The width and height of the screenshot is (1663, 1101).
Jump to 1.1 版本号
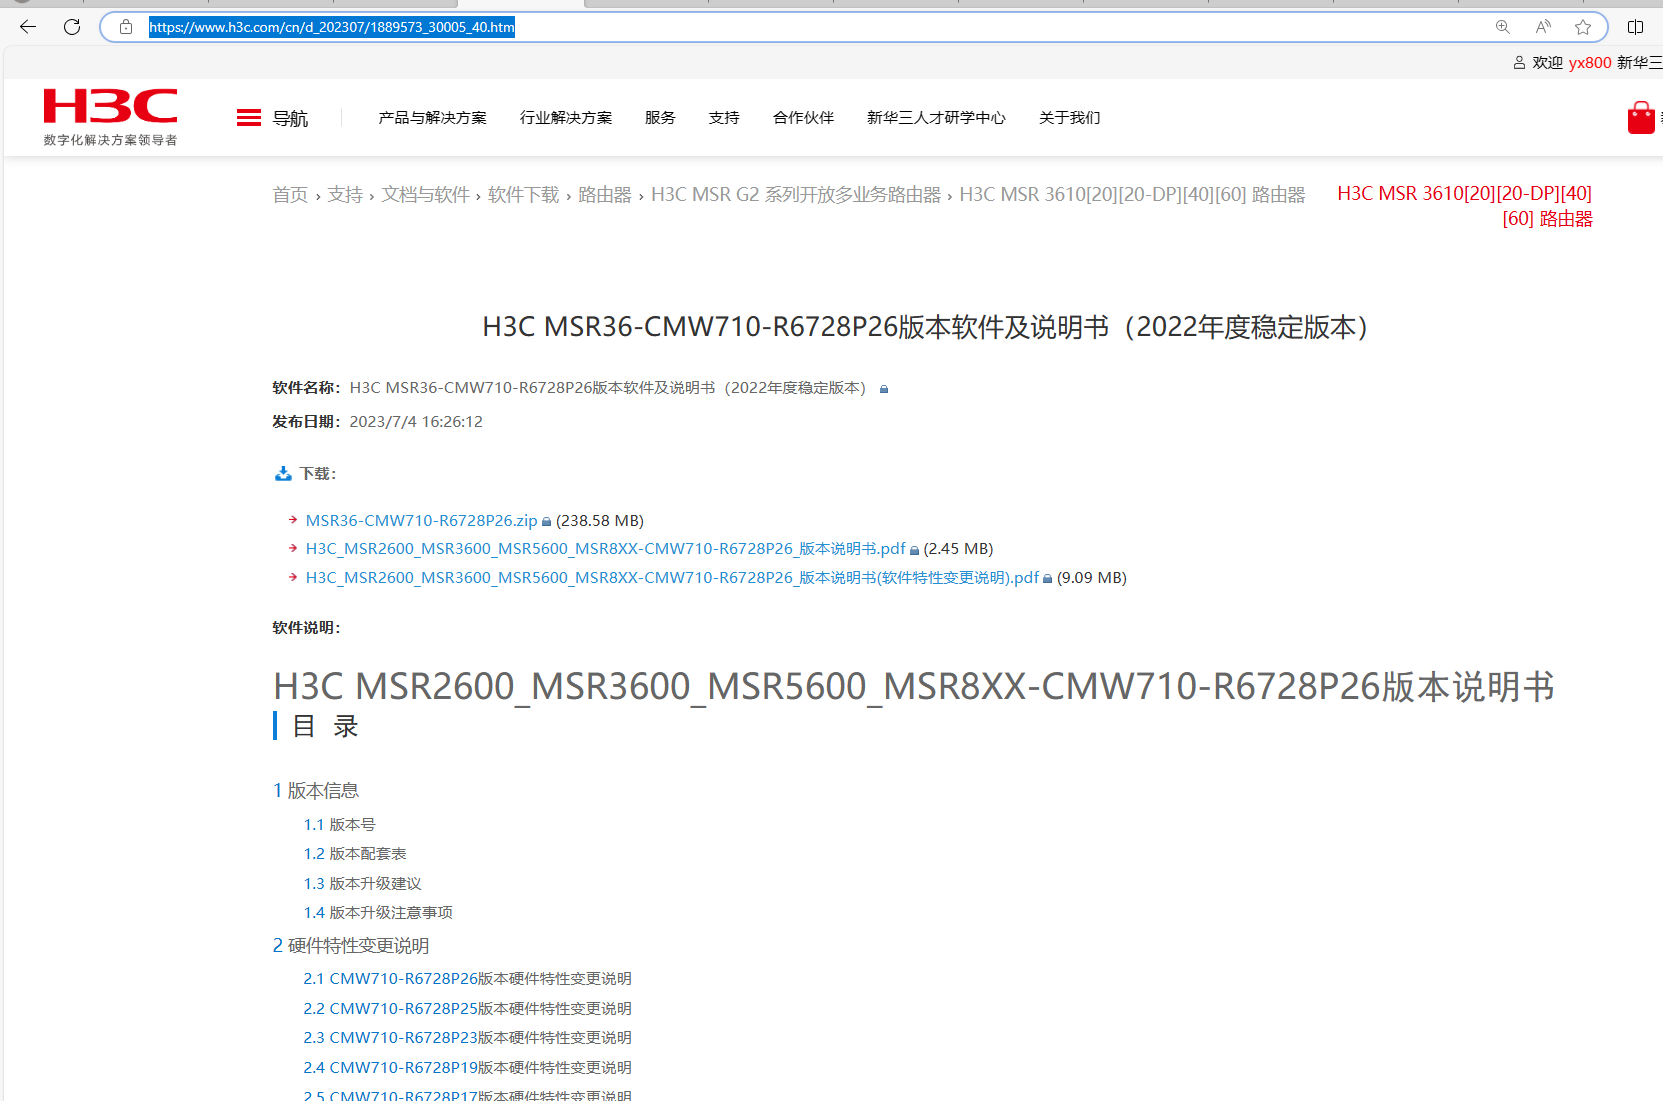(x=340, y=825)
